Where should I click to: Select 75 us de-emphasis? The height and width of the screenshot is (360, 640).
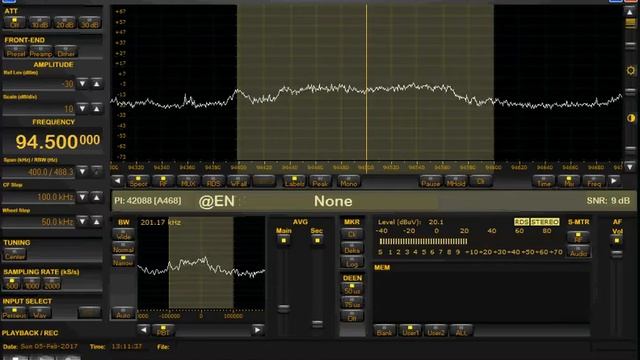point(352,303)
